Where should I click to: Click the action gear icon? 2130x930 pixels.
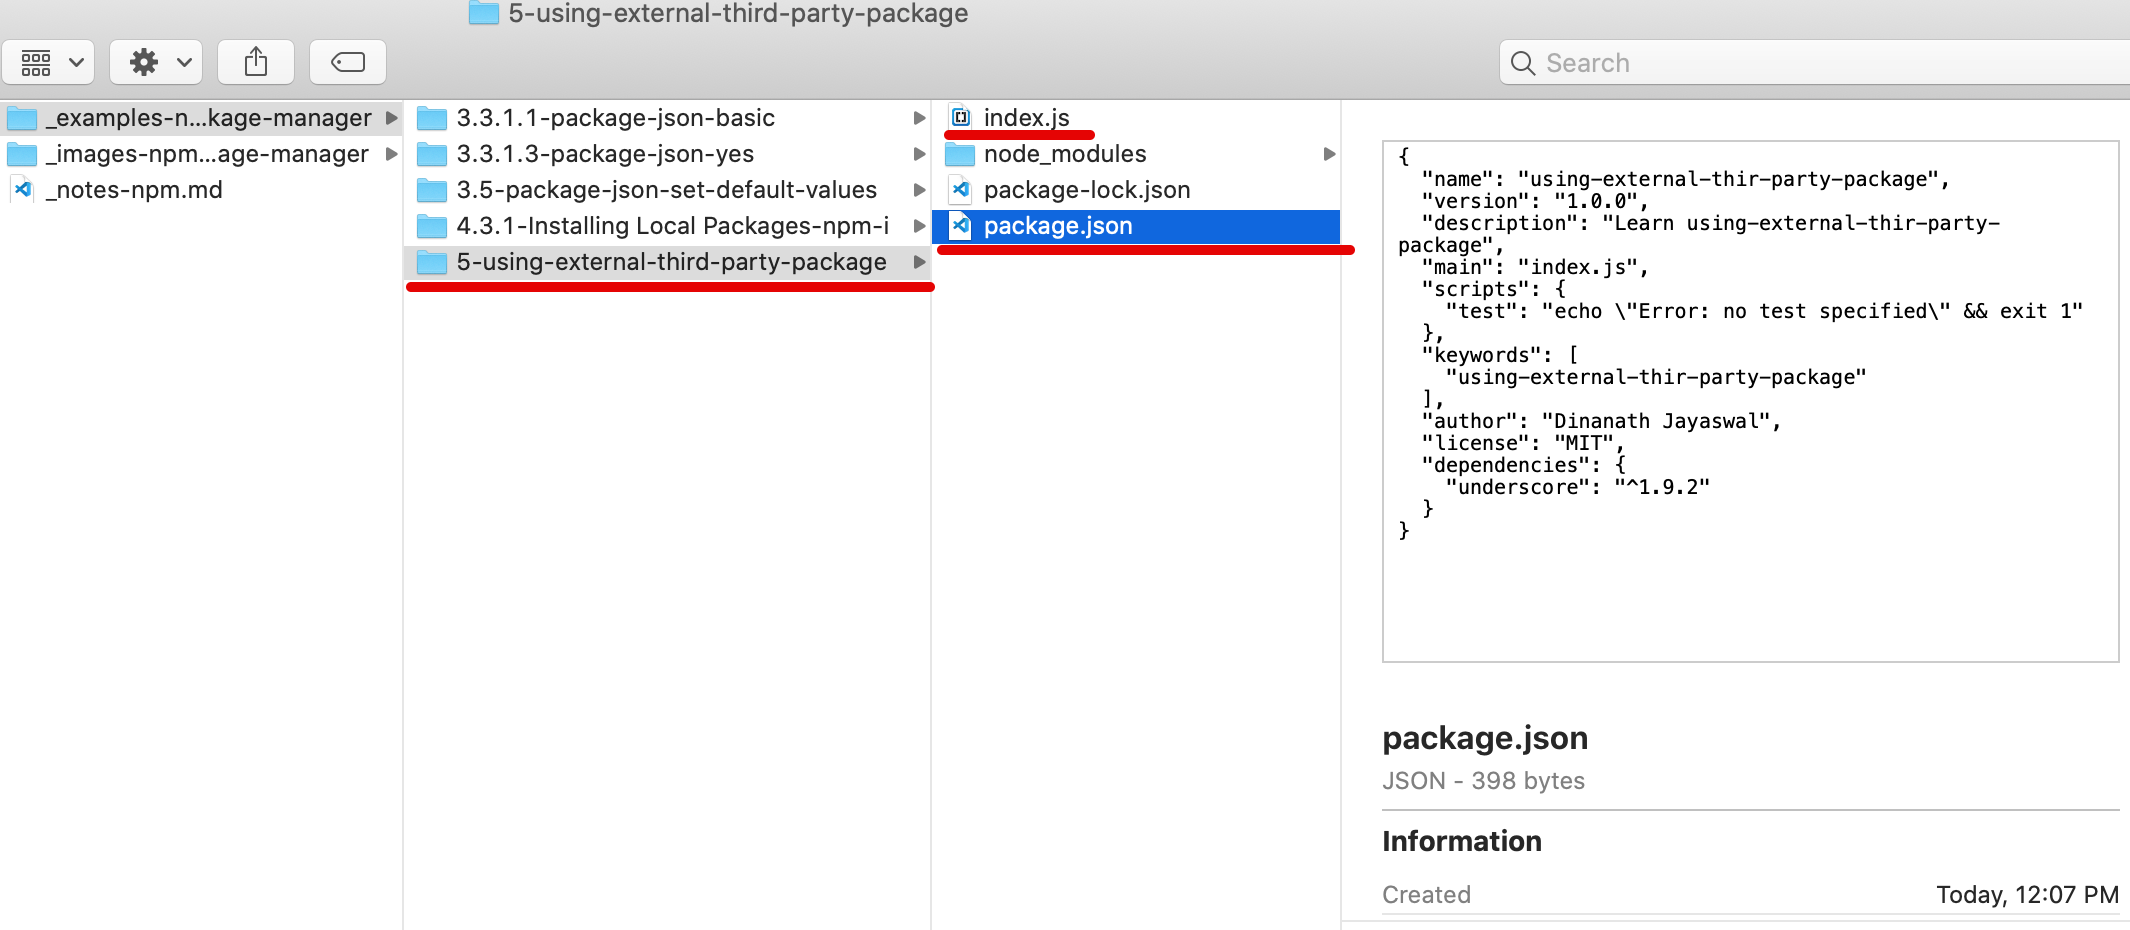143,61
